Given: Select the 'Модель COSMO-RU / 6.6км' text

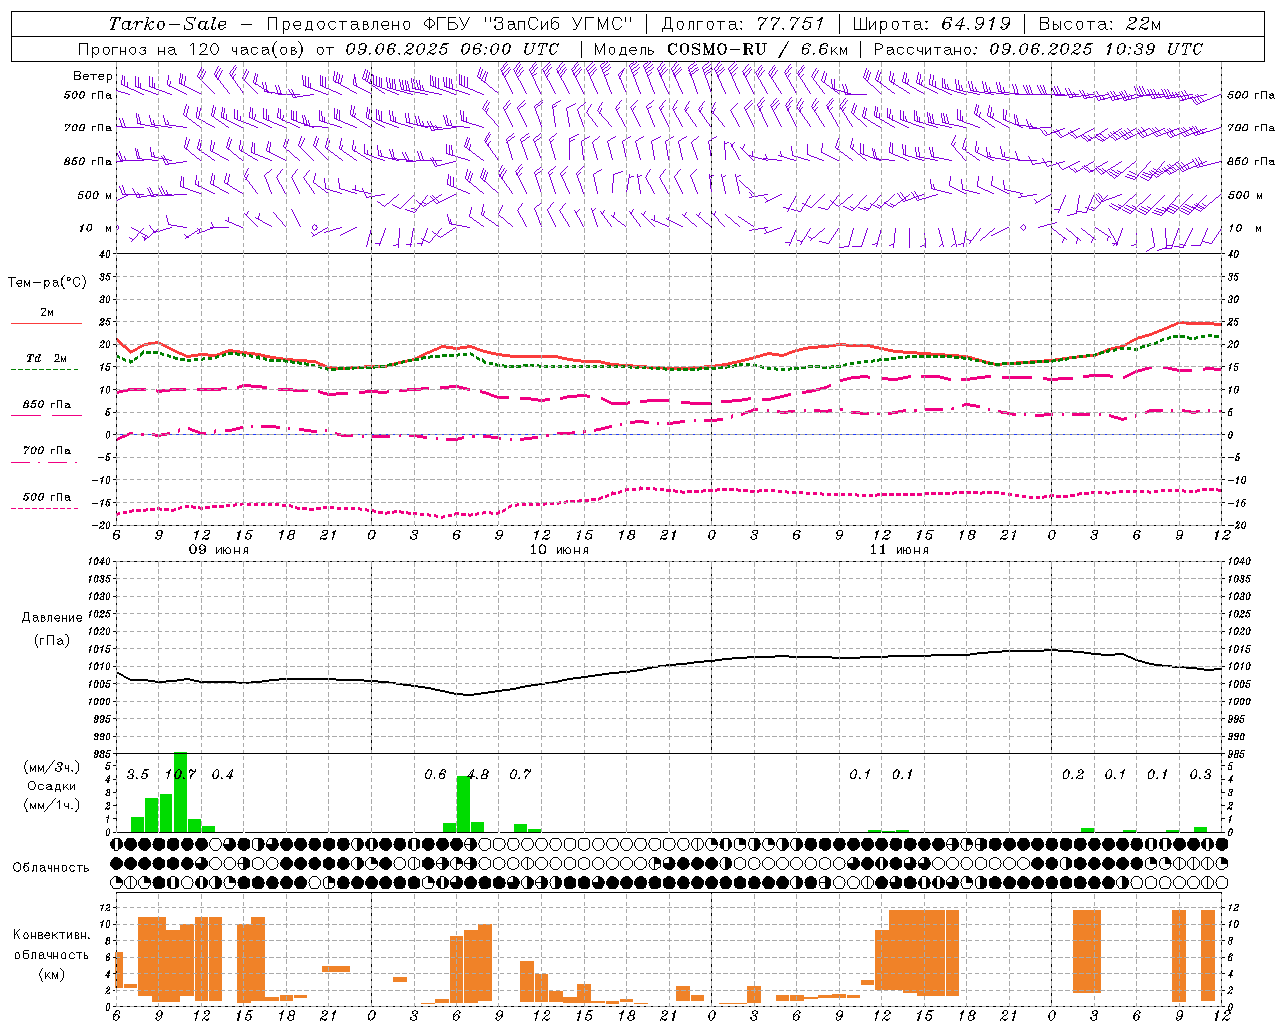Looking at the screenshot, I should 721,49.
